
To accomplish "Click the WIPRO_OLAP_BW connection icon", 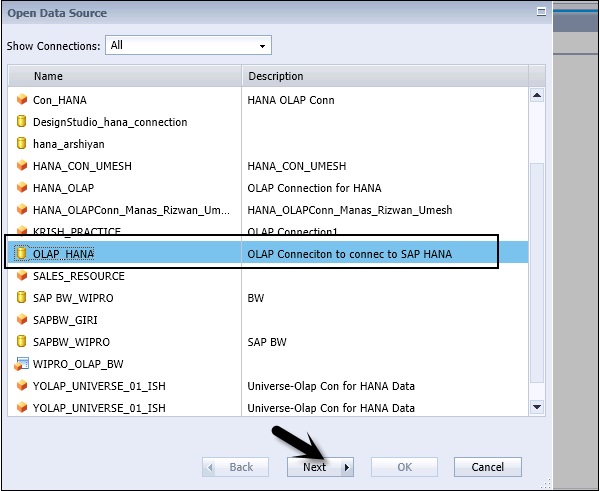I will [x=22, y=364].
